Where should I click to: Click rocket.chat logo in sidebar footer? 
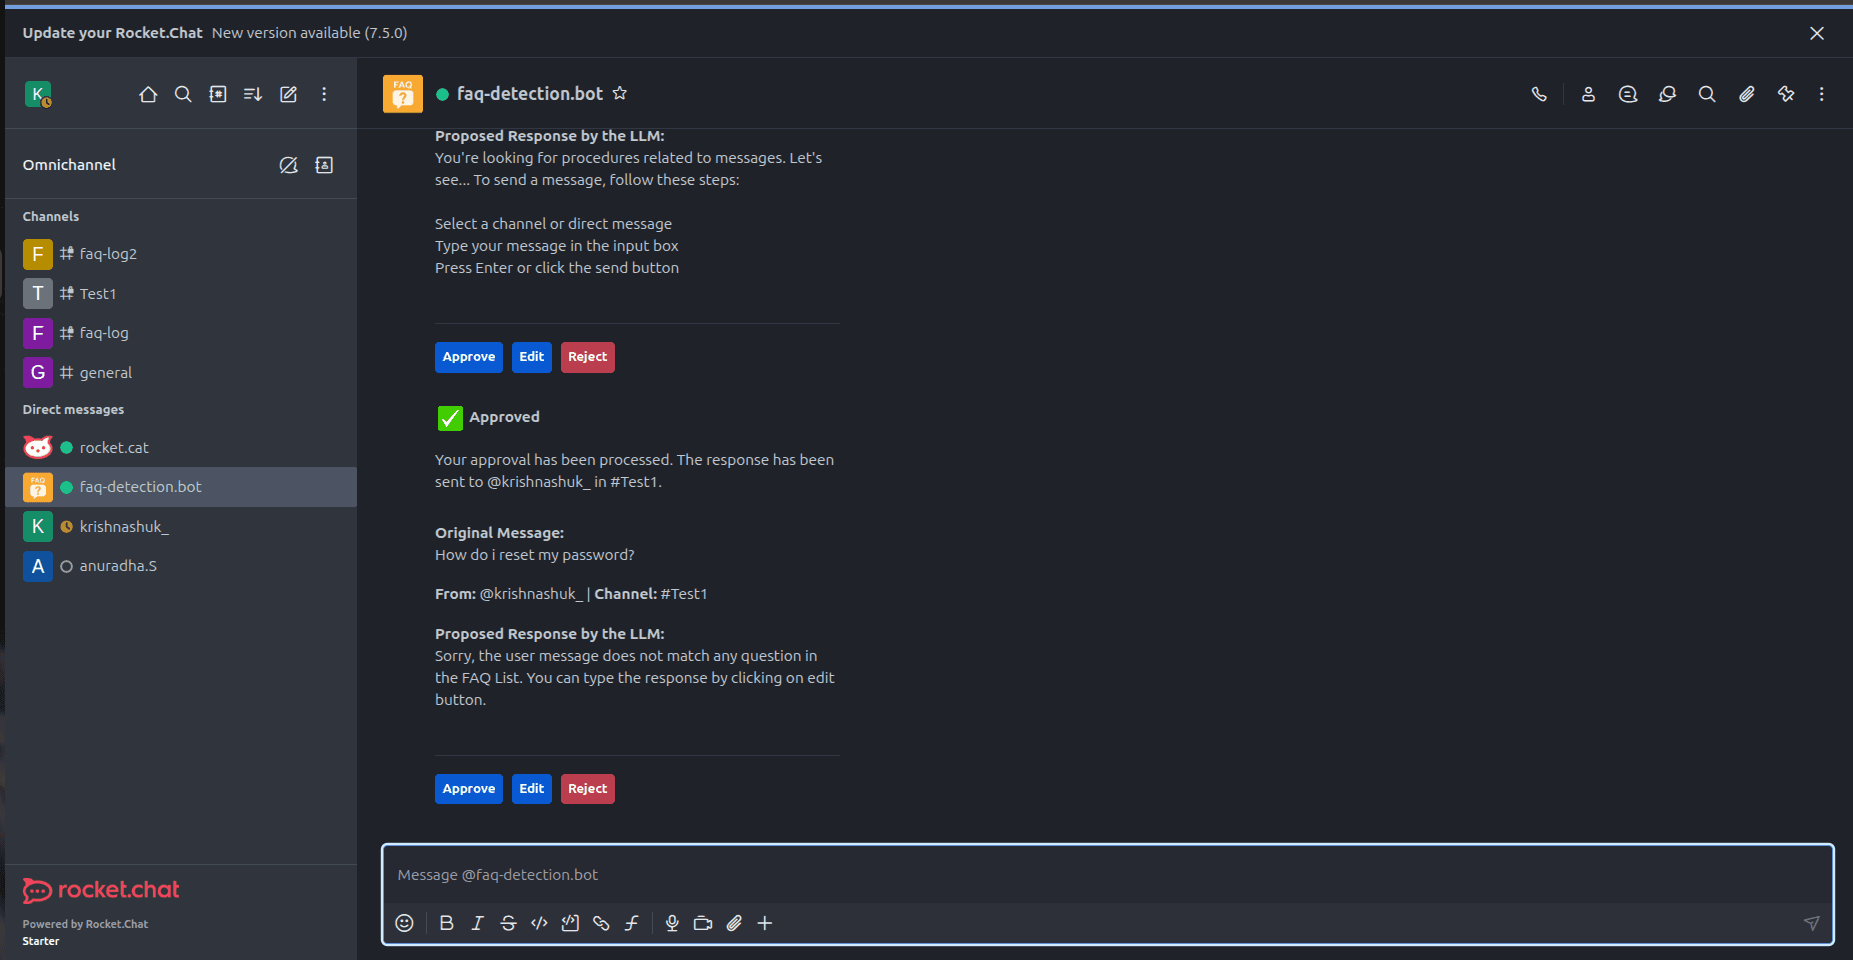[101, 890]
